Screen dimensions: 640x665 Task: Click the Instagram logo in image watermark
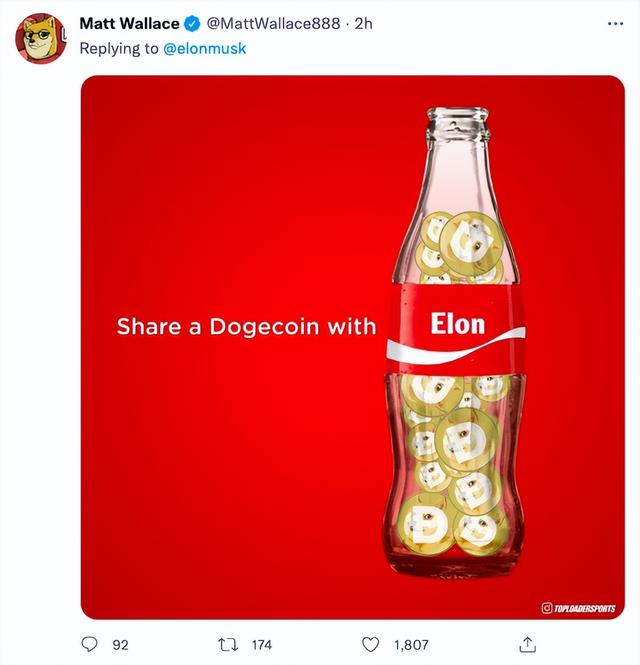[x=546, y=607]
